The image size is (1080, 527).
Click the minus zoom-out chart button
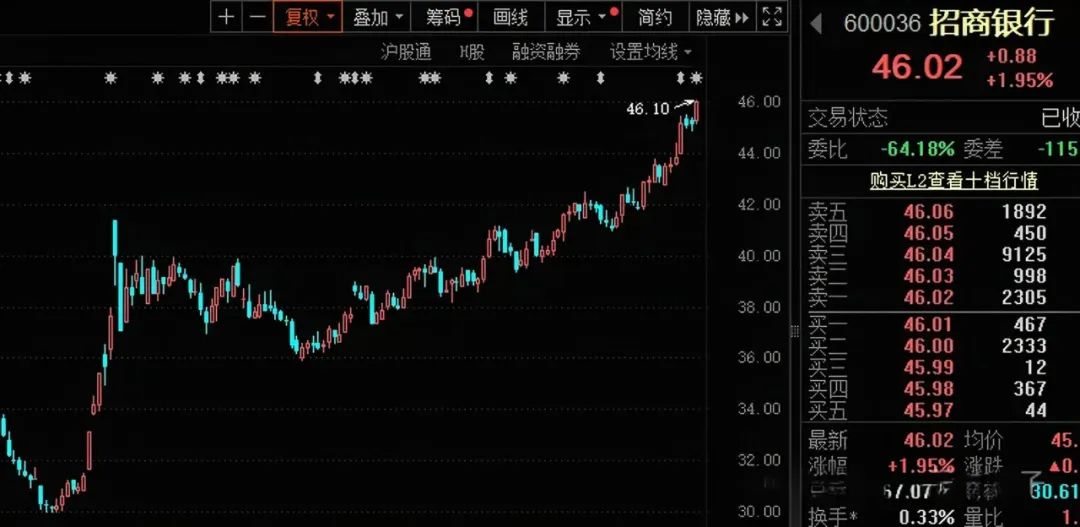click(258, 17)
